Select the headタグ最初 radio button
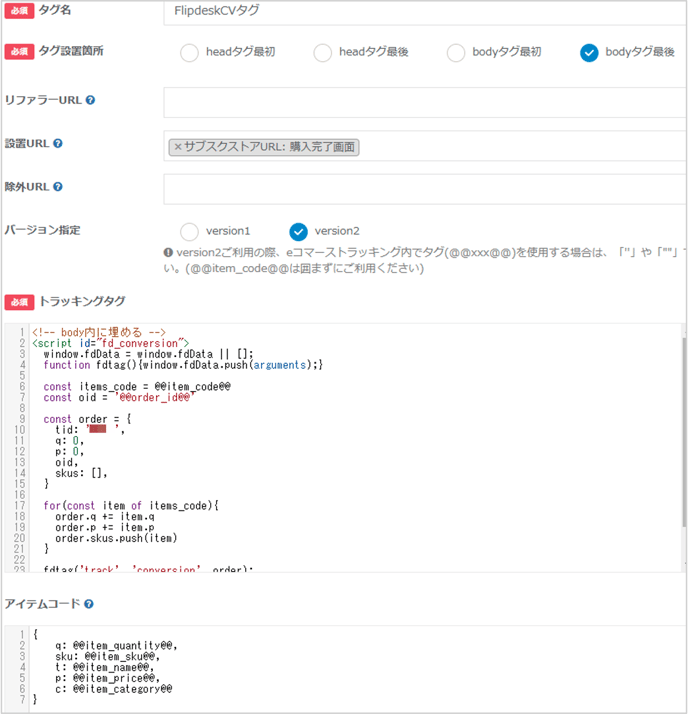Viewport: 688px width, 714px height. pos(189,53)
